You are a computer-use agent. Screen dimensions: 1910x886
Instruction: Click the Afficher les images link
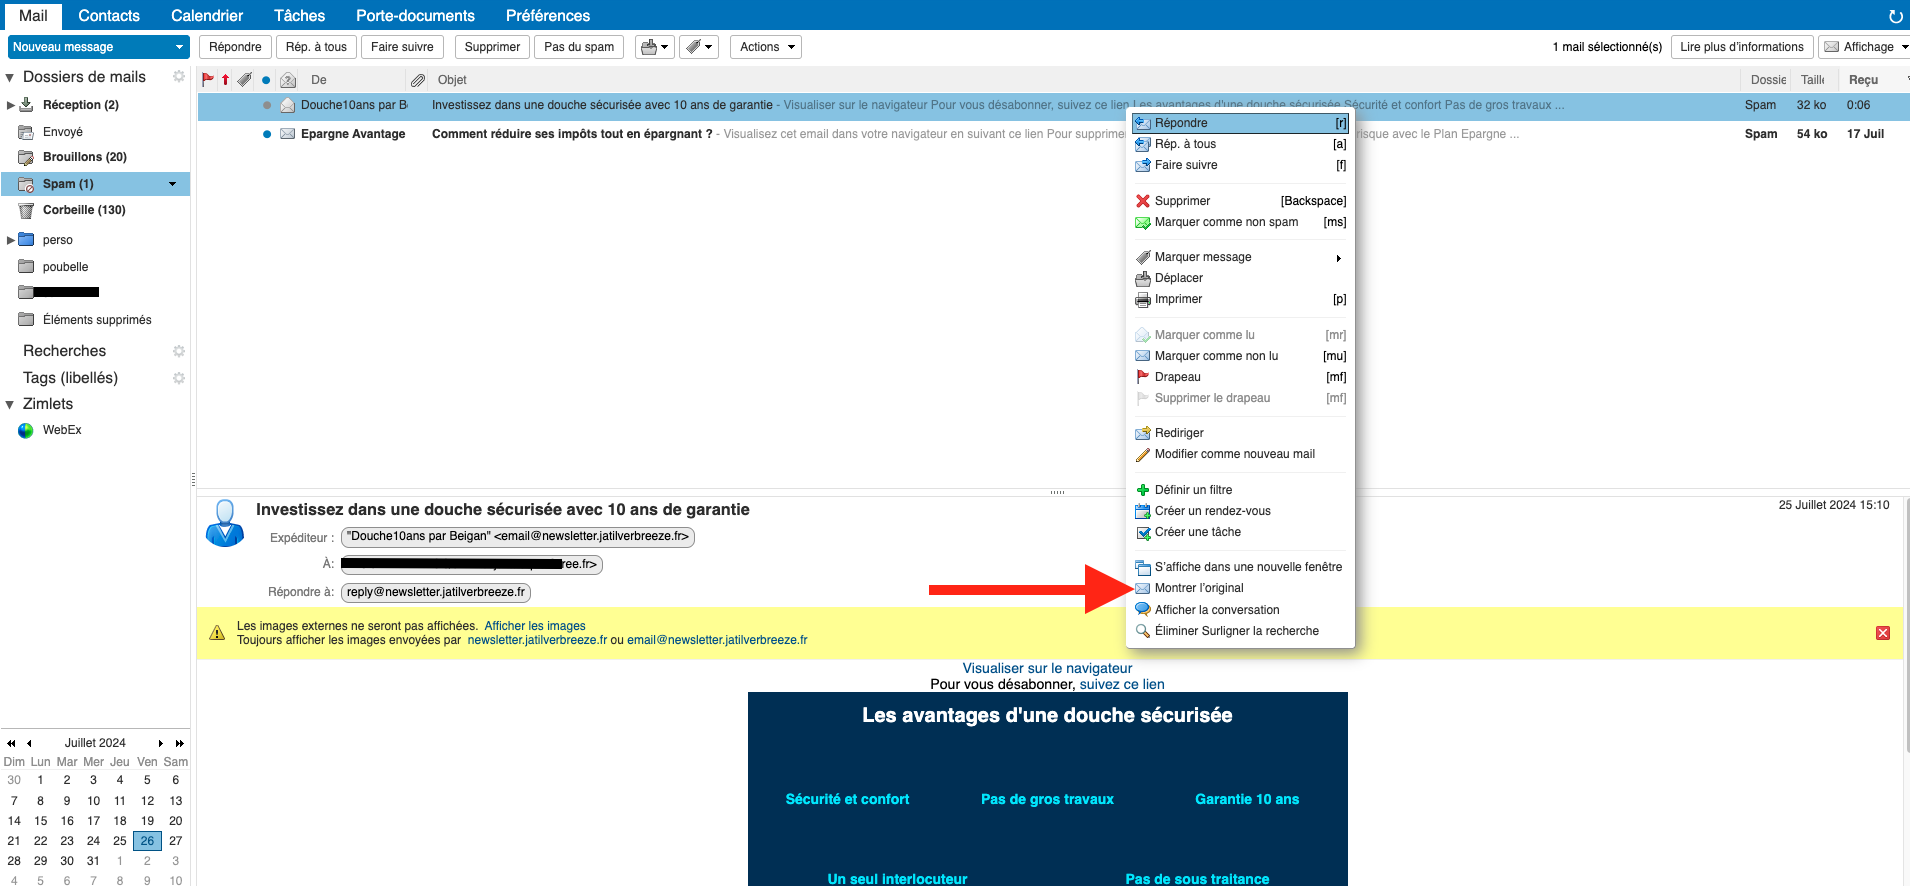pos(535,626)
